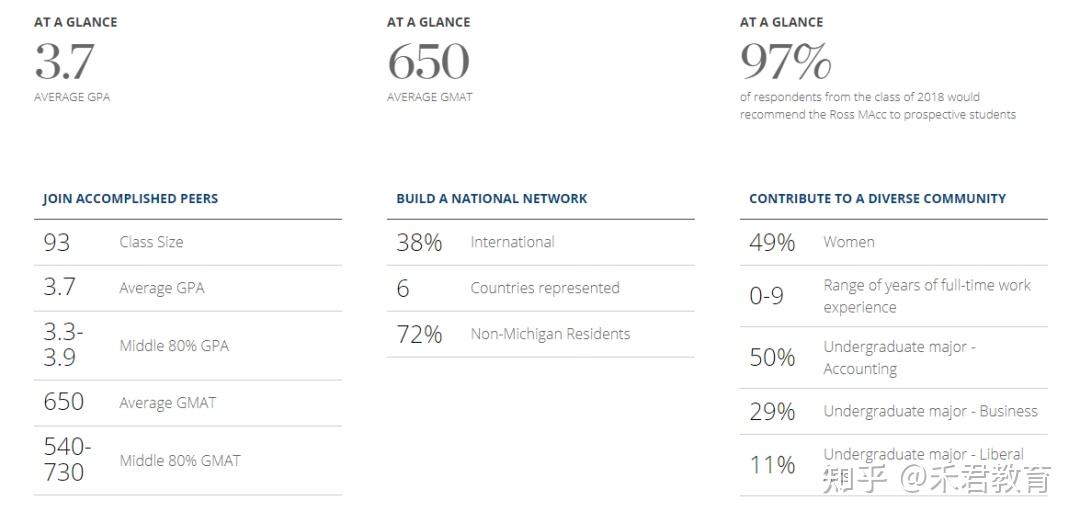1080x523 pixels.
Task: Select the Contribute to a Diverse Community heading
Action: 878,198
